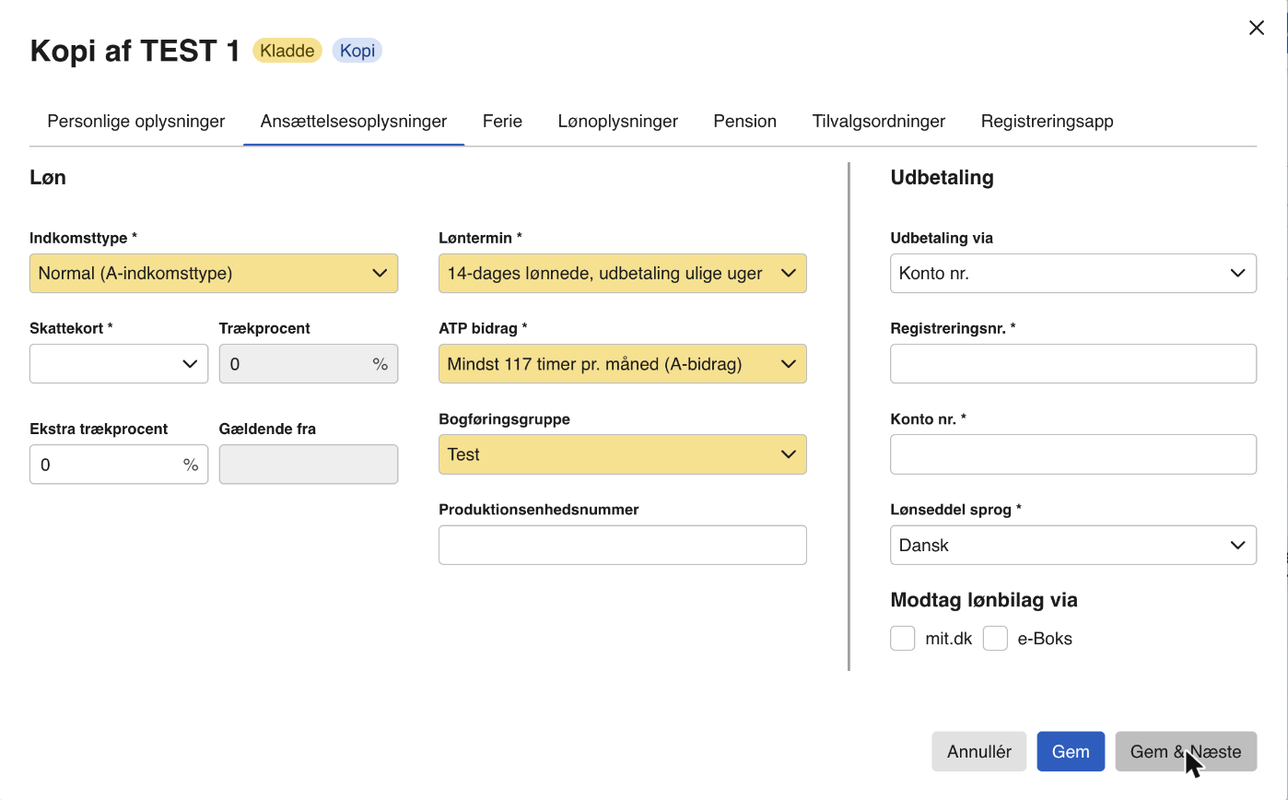Expand the Skattekort dropdown
The image size is (1288, 800).
coord(119,364)
